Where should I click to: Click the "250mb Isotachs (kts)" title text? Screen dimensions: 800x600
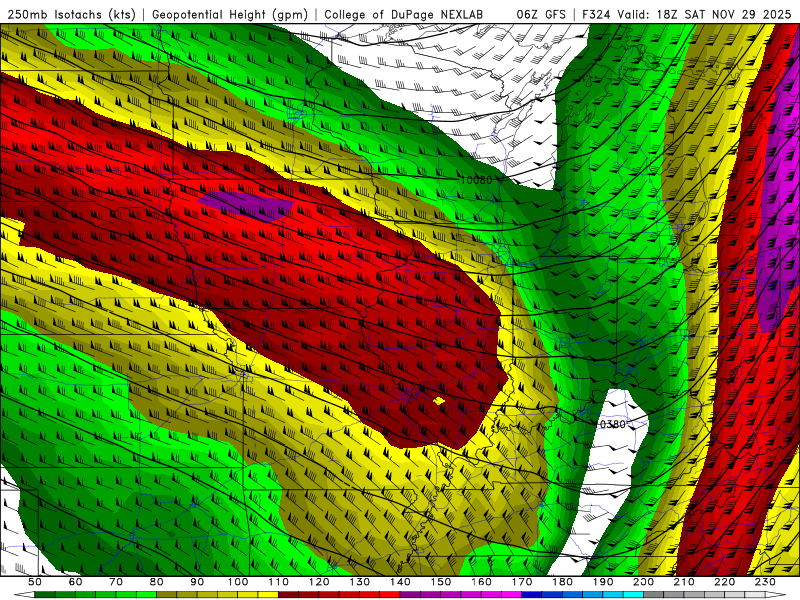point(71,14)
